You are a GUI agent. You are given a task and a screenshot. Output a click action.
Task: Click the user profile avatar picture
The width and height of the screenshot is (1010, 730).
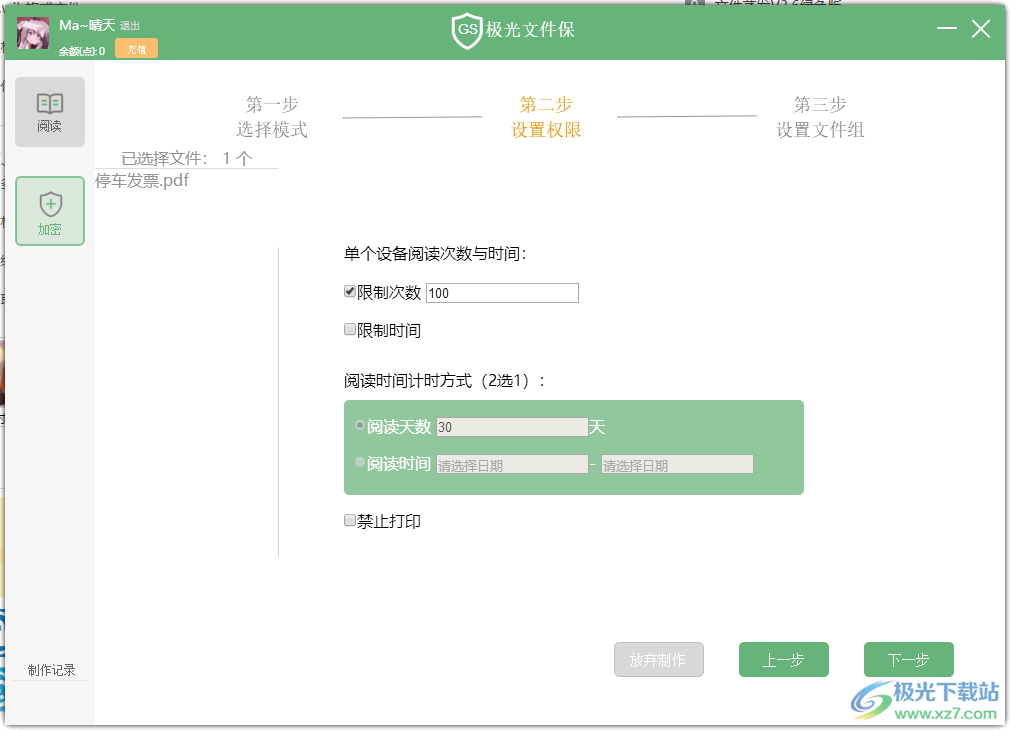point(33,33)
